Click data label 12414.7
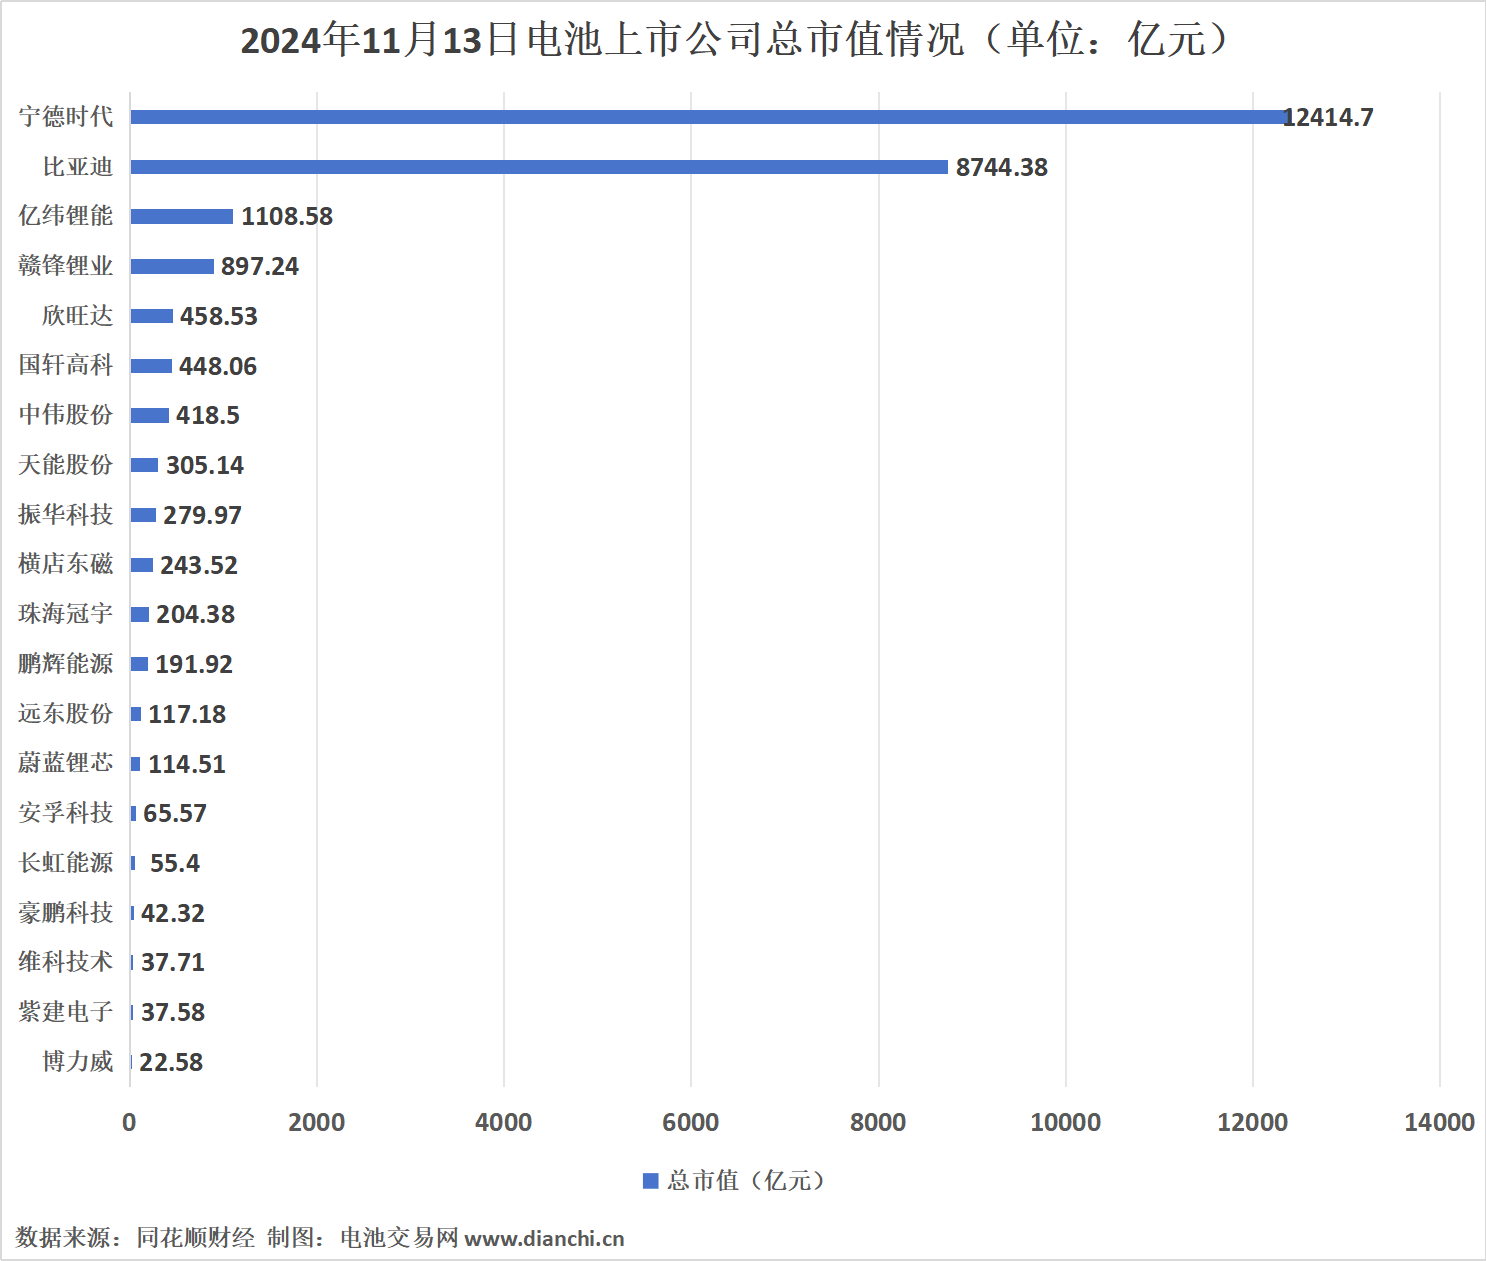 pyautogui.click(x=1328, y=117)
